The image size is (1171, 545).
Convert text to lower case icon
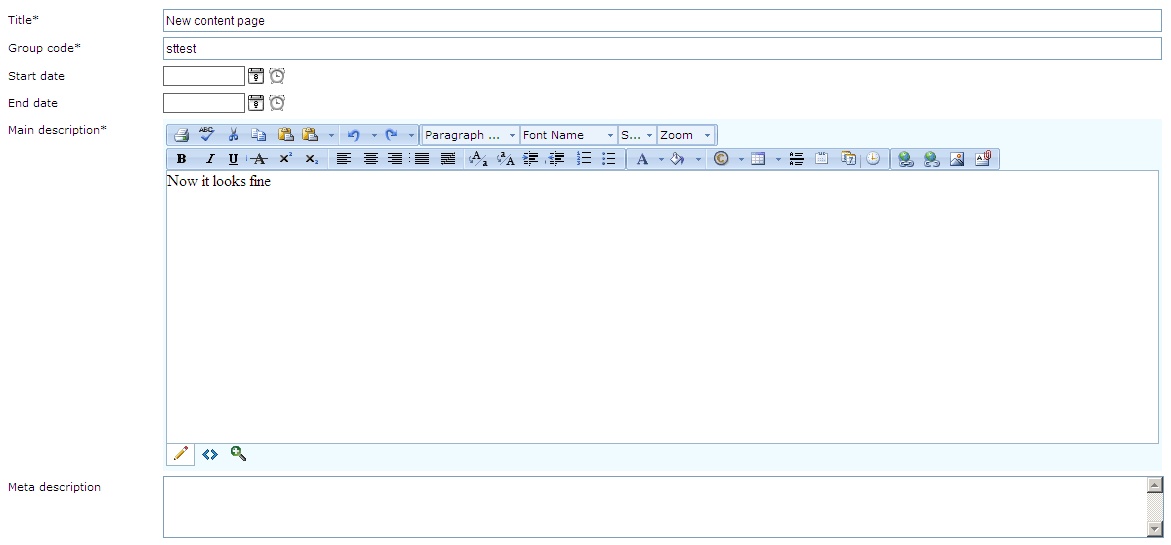(478, 158)
